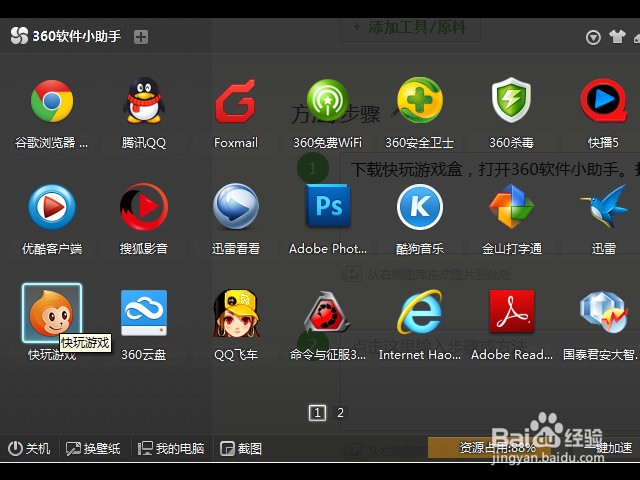Click the 资源占用 usage bar

(489, 448)
